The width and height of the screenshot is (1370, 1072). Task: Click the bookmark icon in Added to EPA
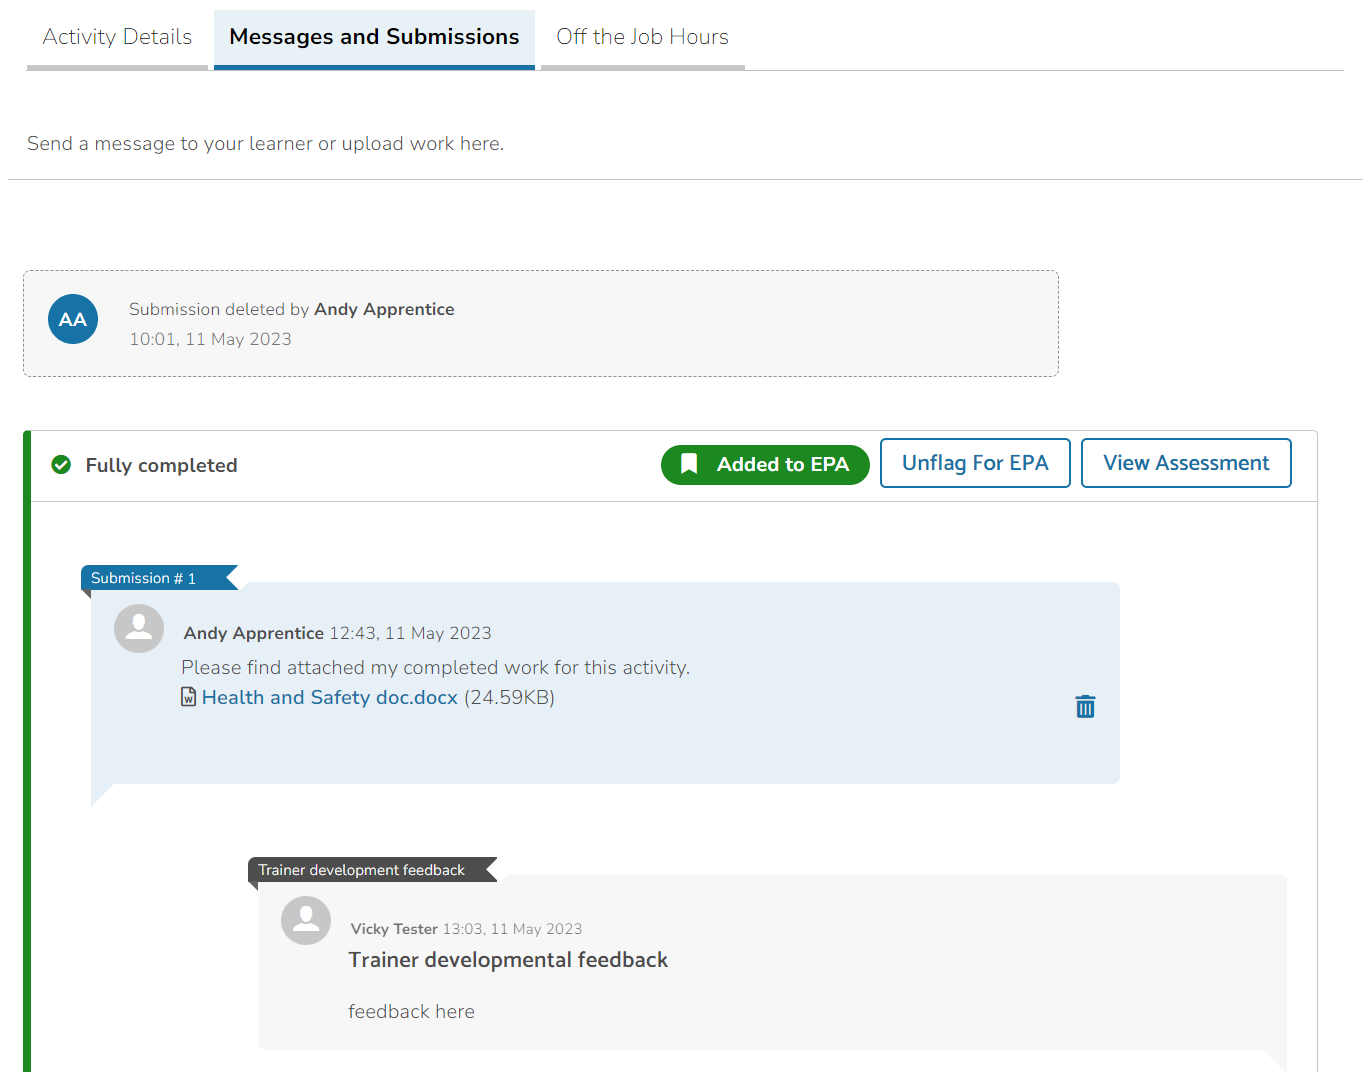click(689, 464)
